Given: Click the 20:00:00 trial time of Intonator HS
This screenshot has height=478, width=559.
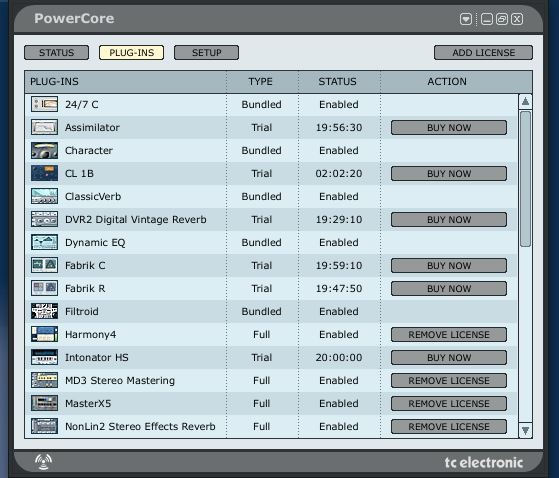Looking at the screenshot, I should tap(339, 358).
